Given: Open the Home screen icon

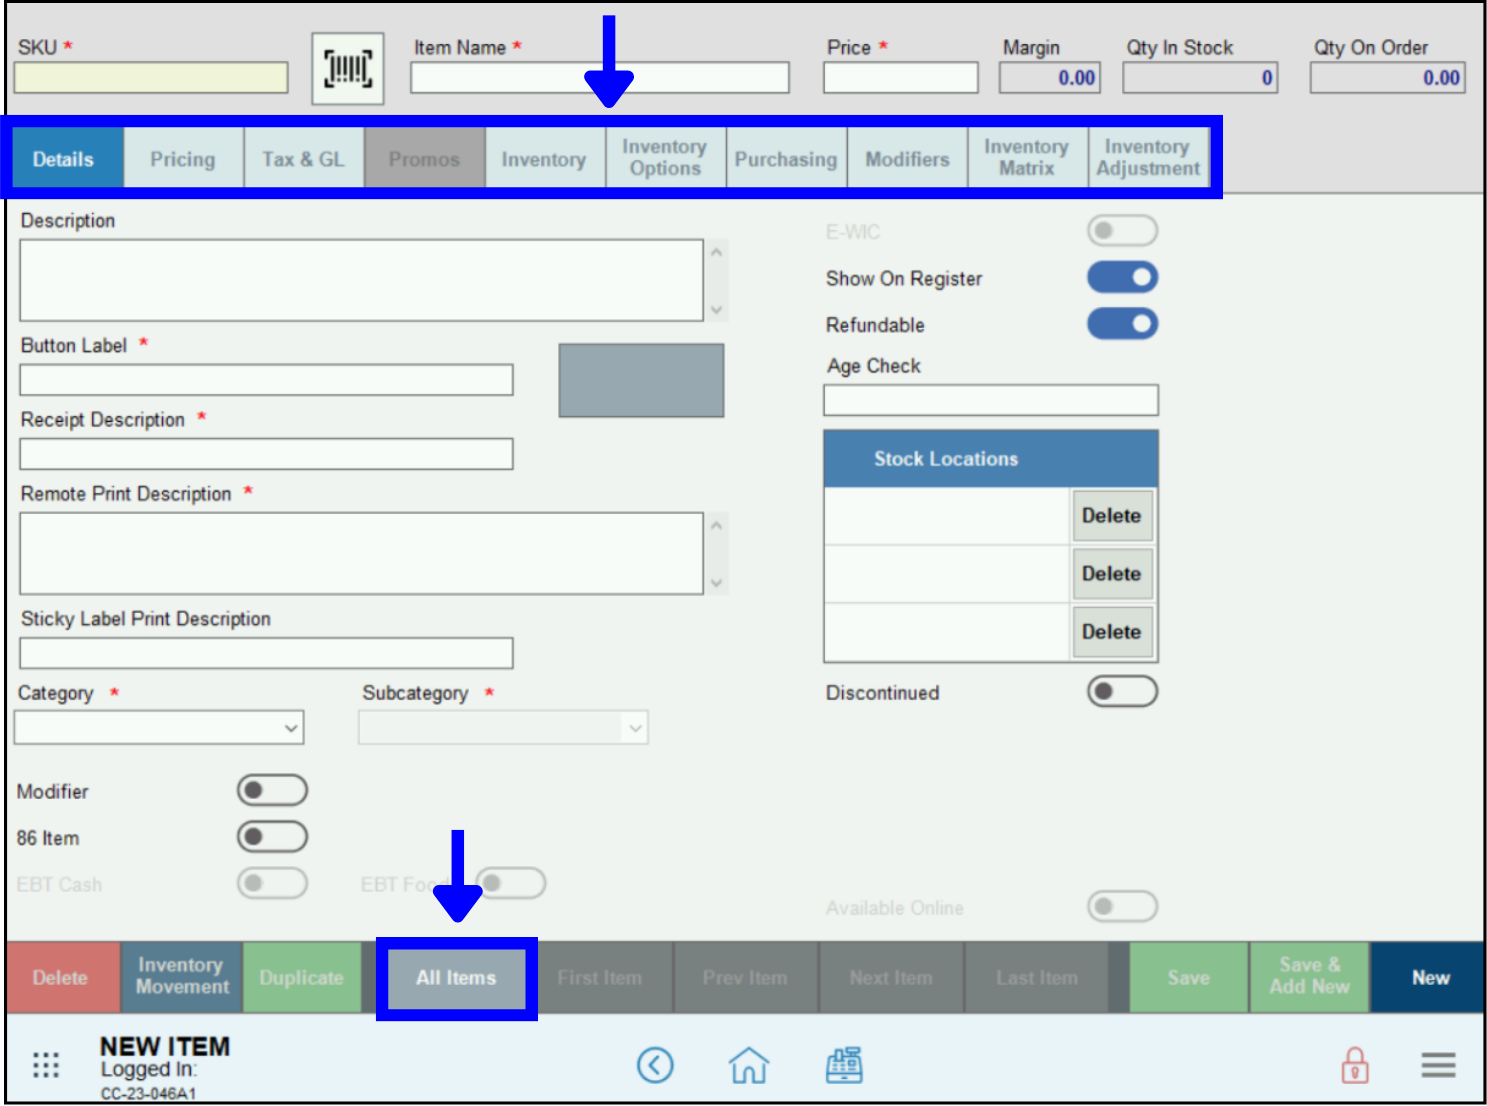Looking at the screenshot, I should 749,1065.
